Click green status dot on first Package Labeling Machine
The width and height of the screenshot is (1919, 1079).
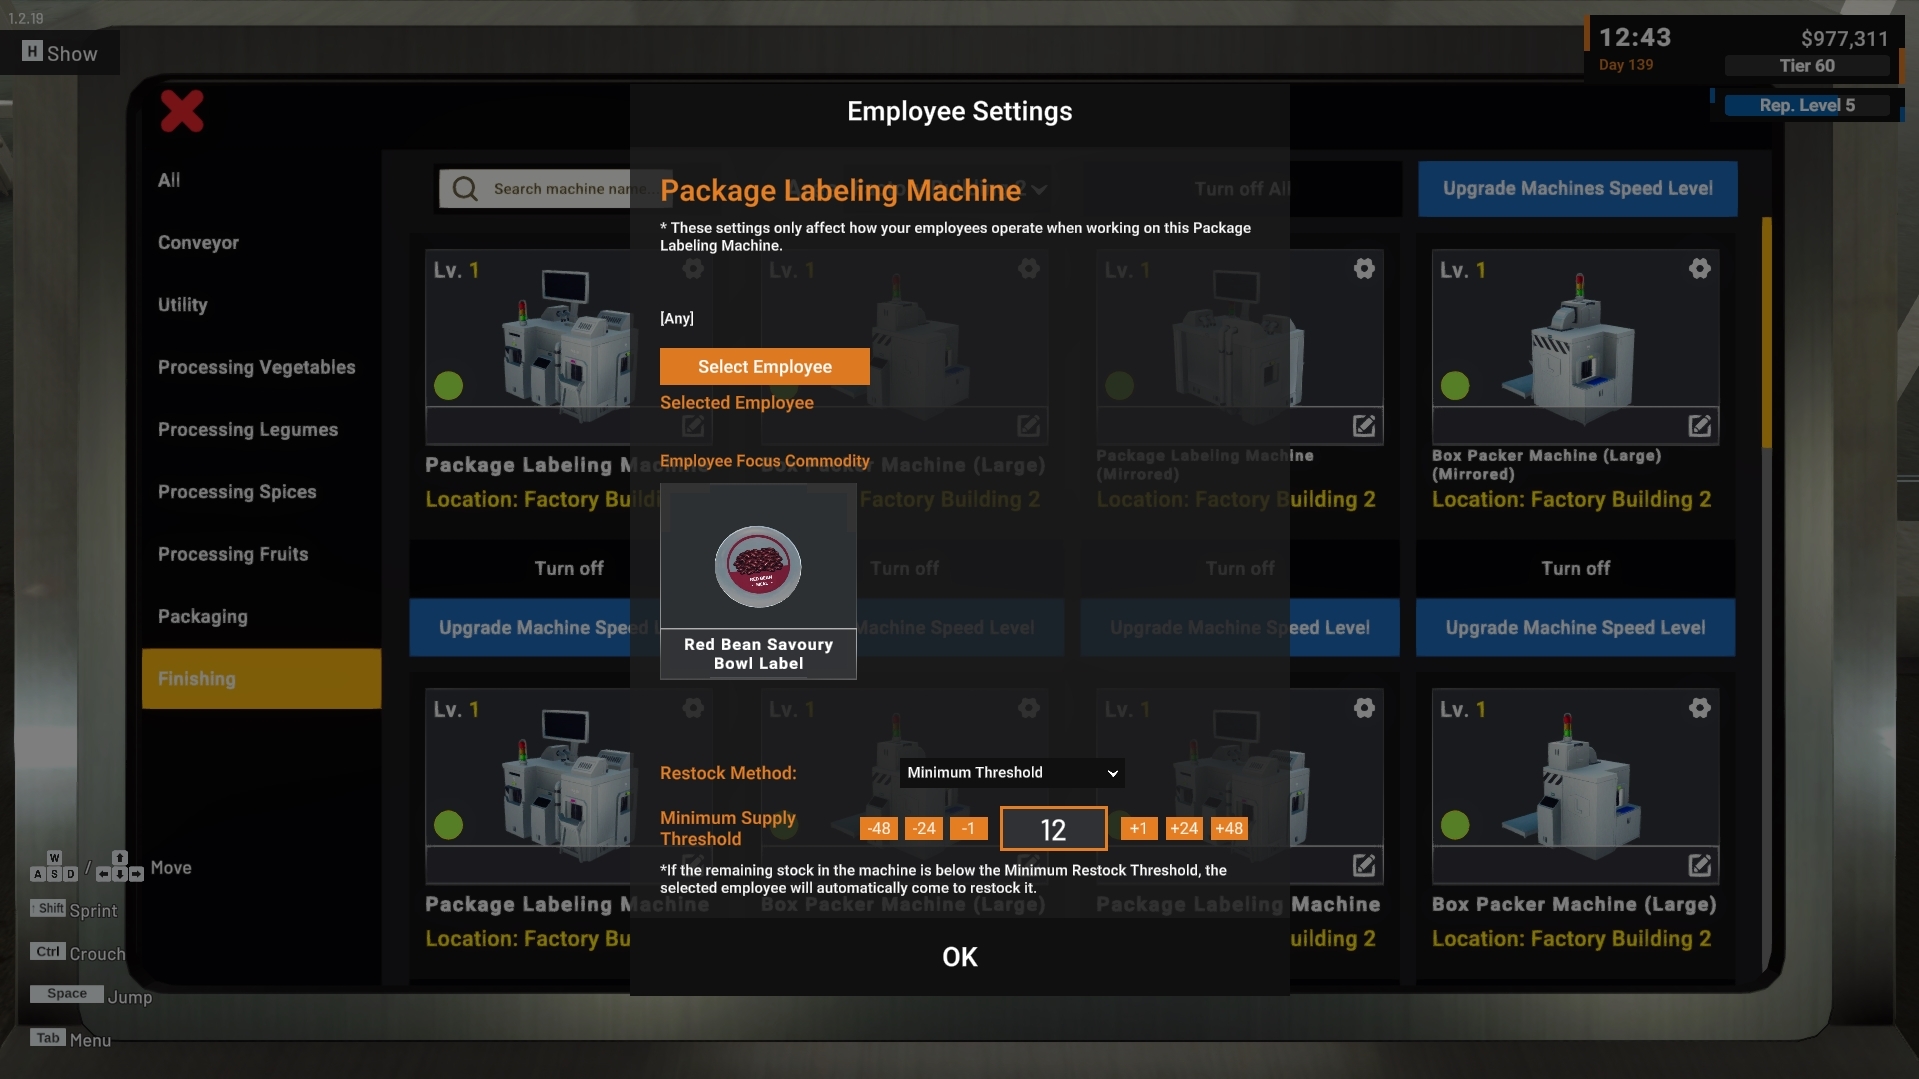(449, 386)
